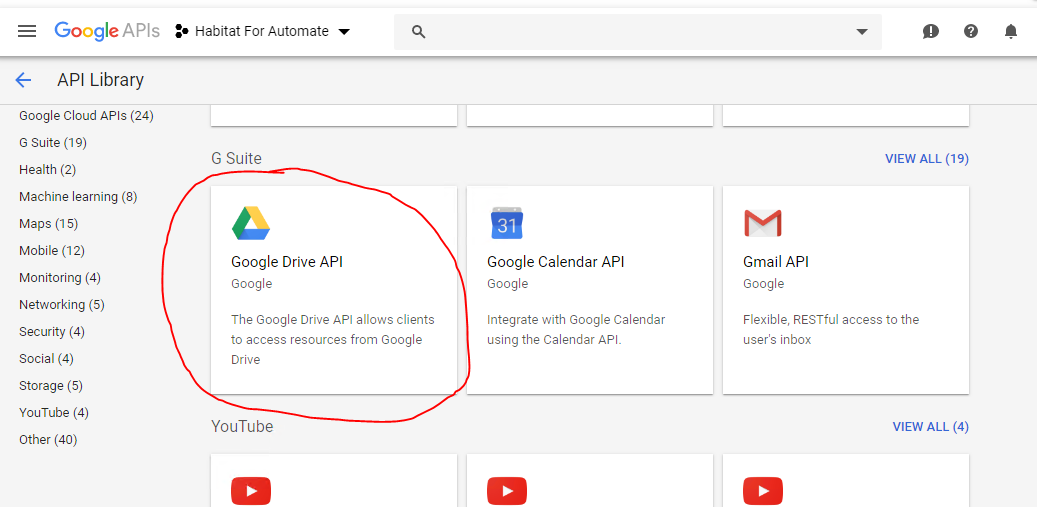
Task: Filter by YouTube (4) category
Action: 54,412
